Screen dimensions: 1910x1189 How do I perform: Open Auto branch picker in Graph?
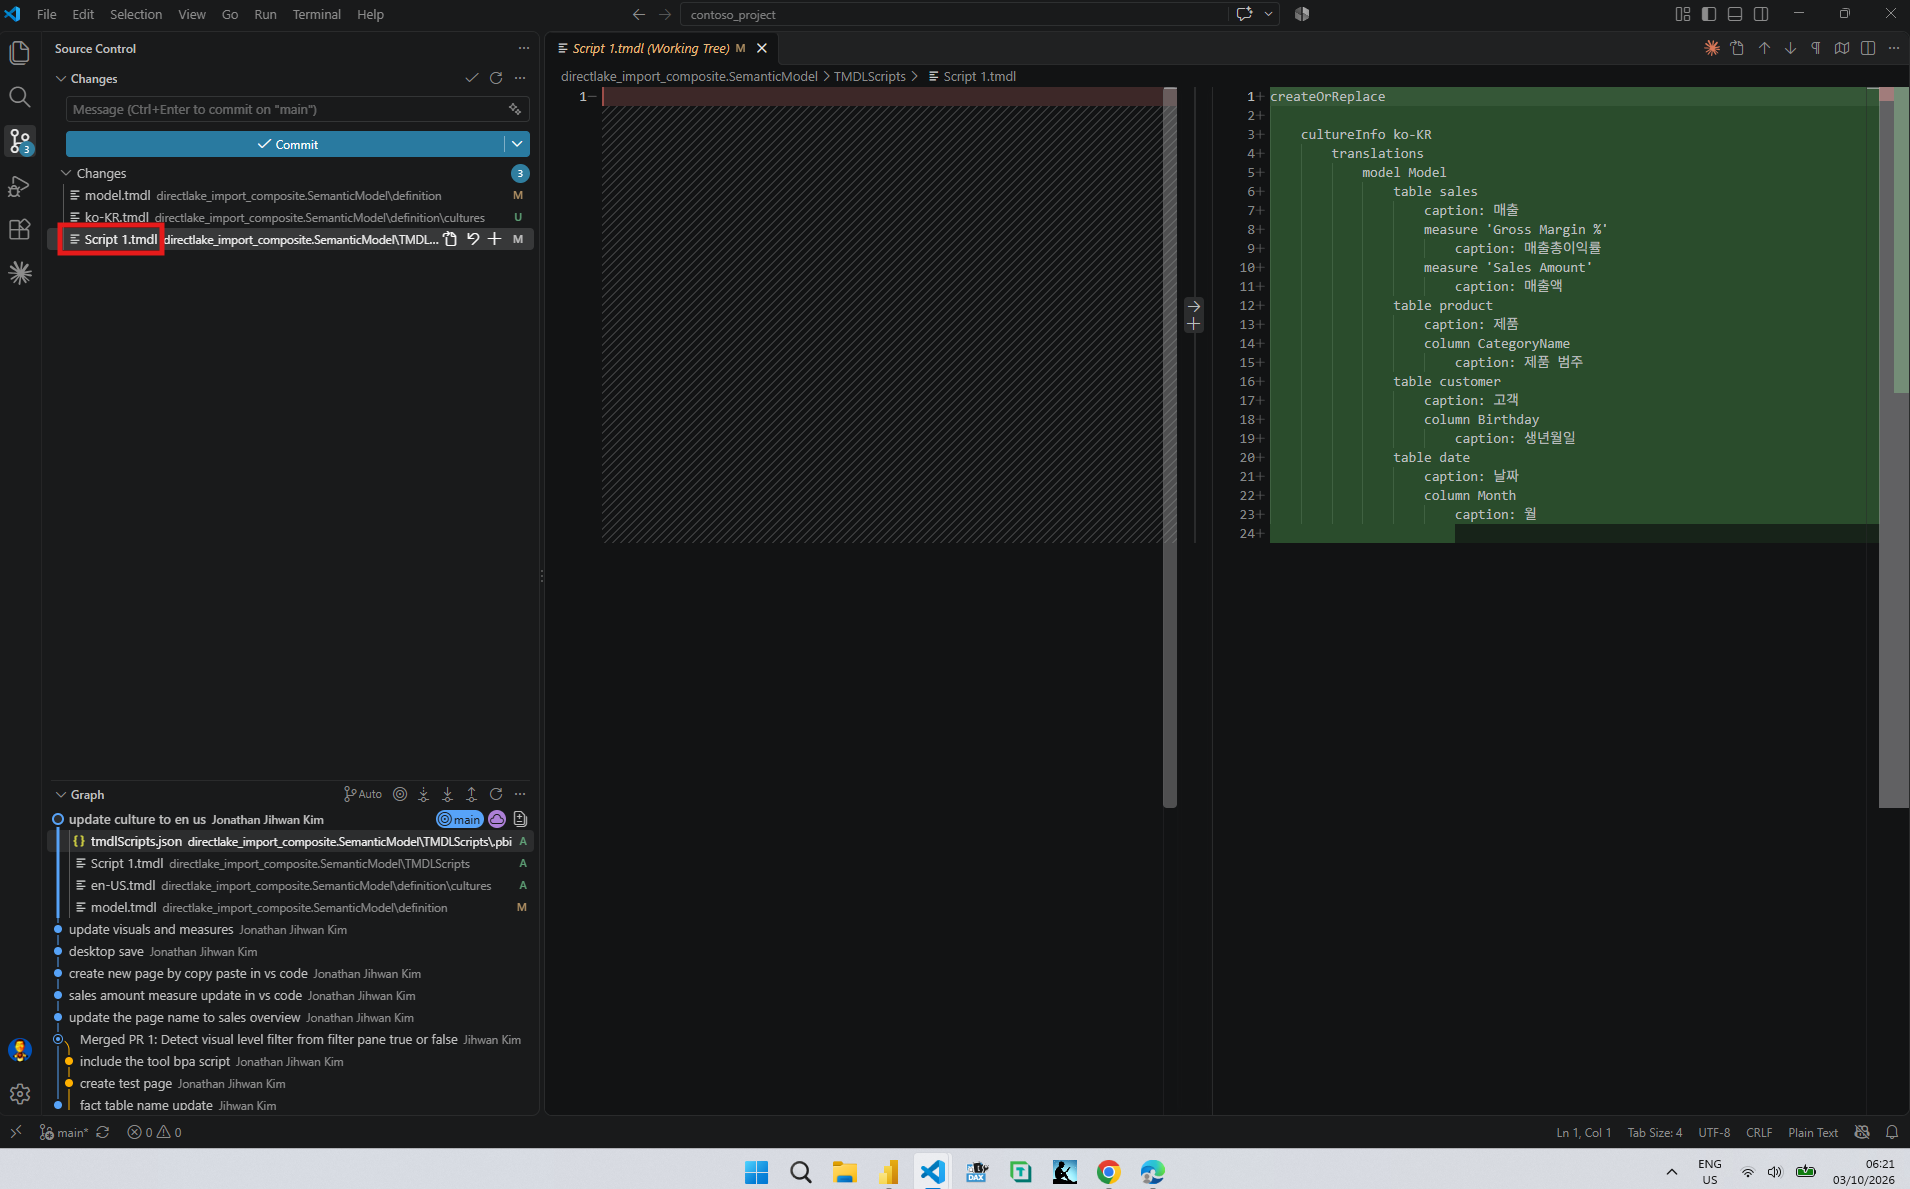click(363, 794)
